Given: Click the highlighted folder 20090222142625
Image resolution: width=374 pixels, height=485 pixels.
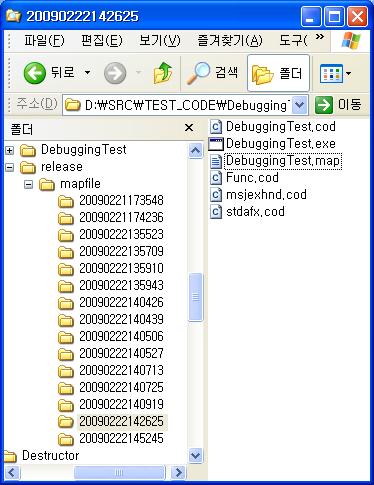Looking at the screenshot, I should (x=121, y=421).
